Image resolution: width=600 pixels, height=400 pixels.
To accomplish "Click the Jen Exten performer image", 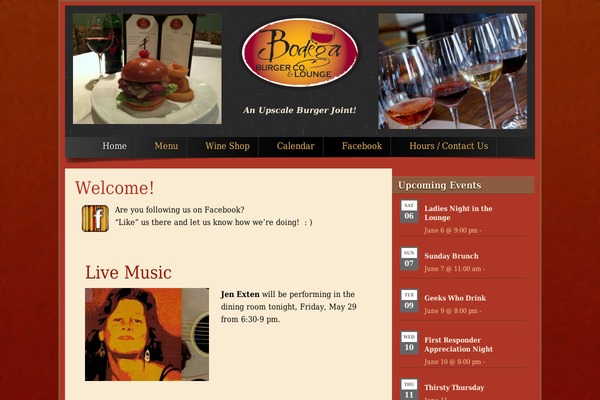I will pos(147,335).
